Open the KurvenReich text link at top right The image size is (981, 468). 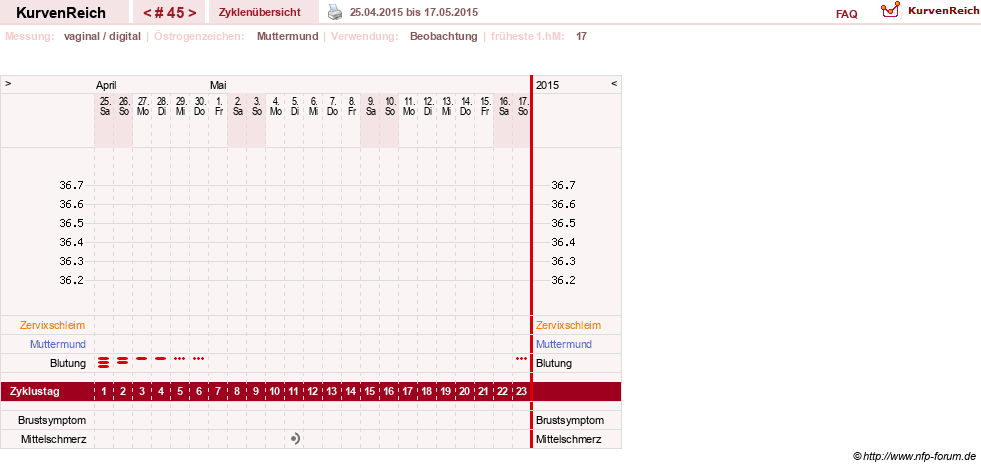[943, 11]
